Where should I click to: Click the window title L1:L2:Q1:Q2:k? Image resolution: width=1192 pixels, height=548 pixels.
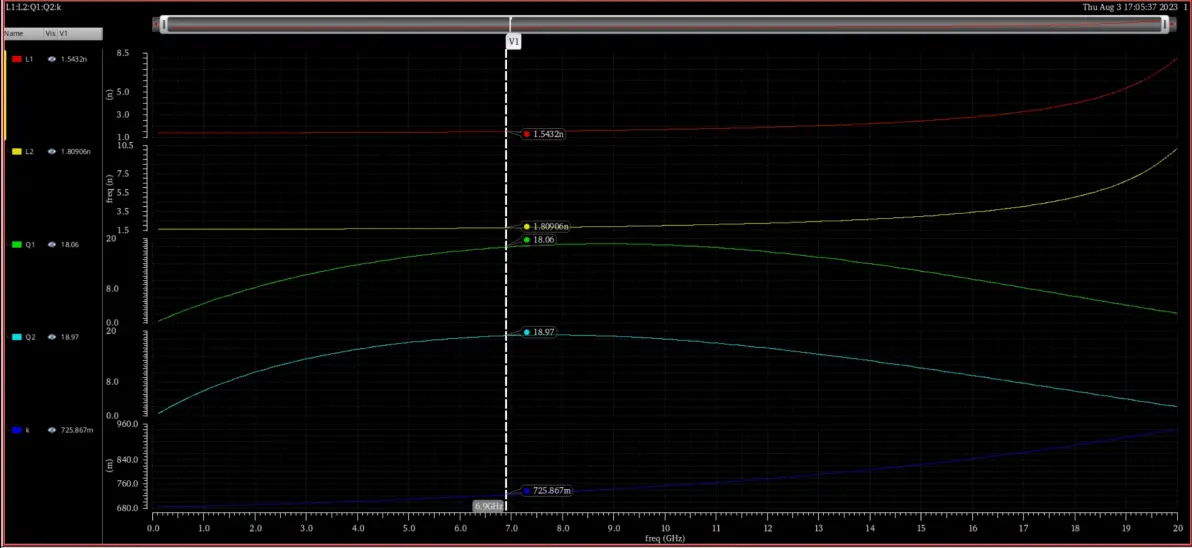click(33, 7)
